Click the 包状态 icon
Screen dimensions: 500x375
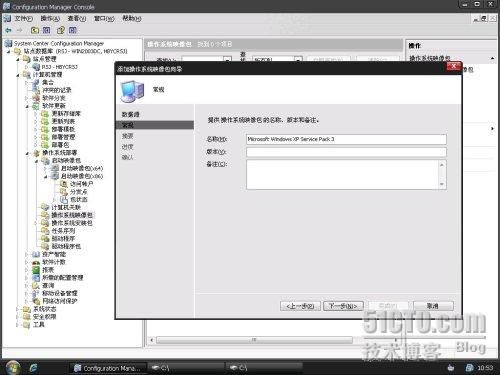tap(64, 199)
